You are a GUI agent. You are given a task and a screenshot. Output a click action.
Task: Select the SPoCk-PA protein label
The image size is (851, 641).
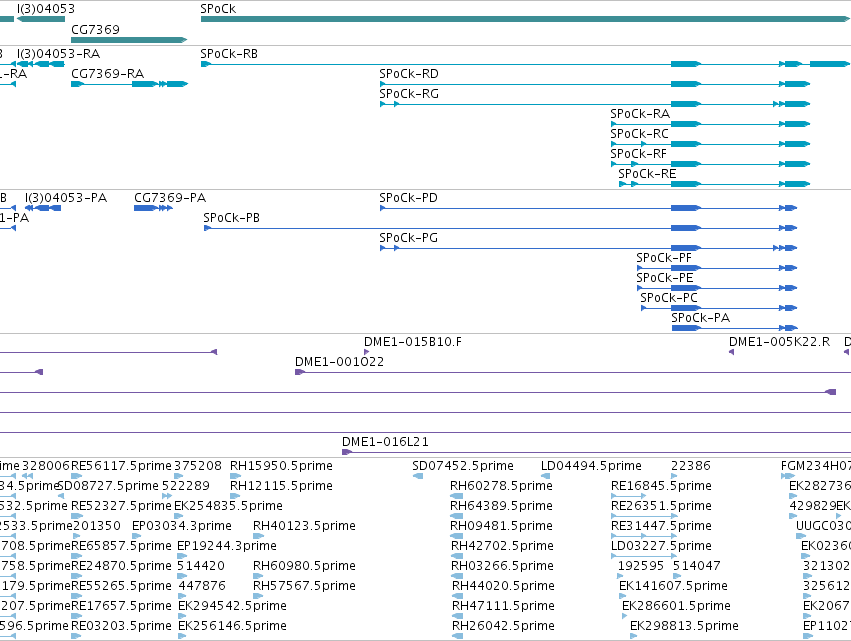[x=701, y=319]
